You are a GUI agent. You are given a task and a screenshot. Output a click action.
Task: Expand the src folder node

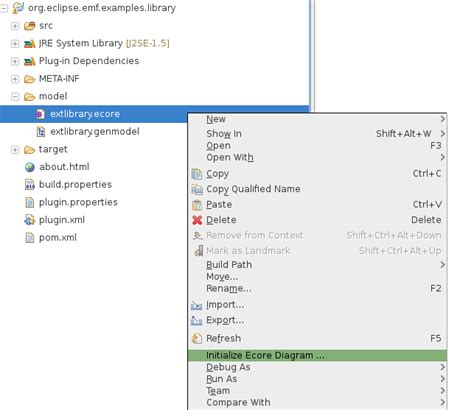[15, 26]
